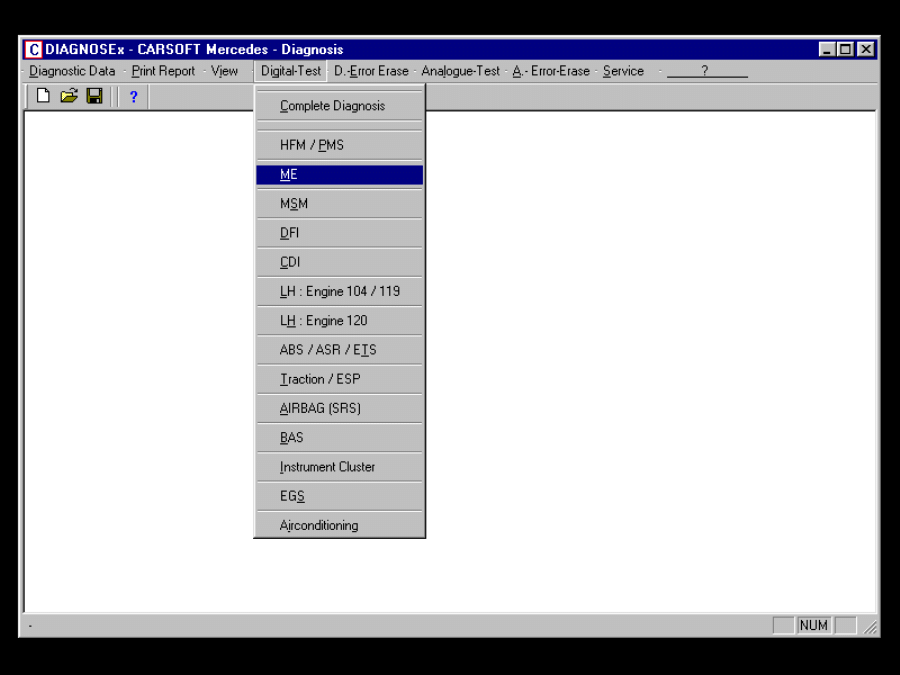Click the New document toolbar icon
Image resolution: width=900 pixels, height=675 pixels.
43,96
